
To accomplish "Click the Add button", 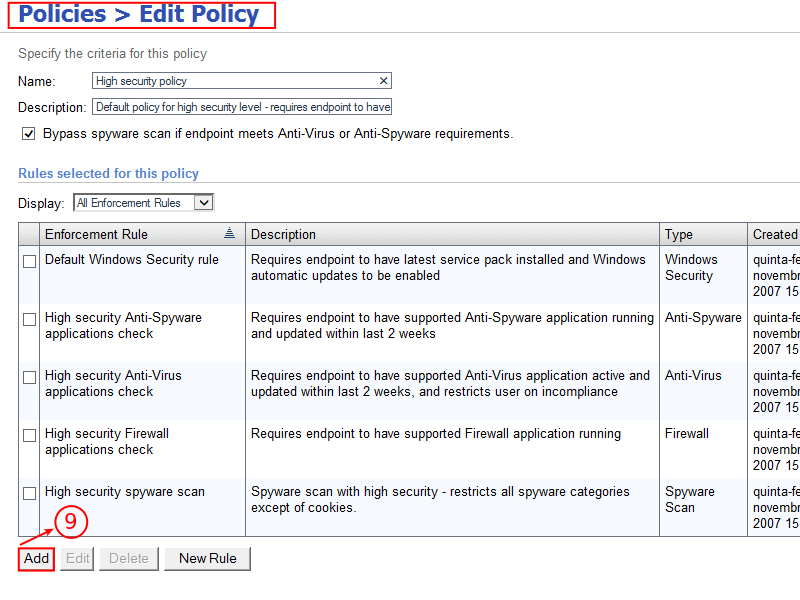I will tap(36, 559).
